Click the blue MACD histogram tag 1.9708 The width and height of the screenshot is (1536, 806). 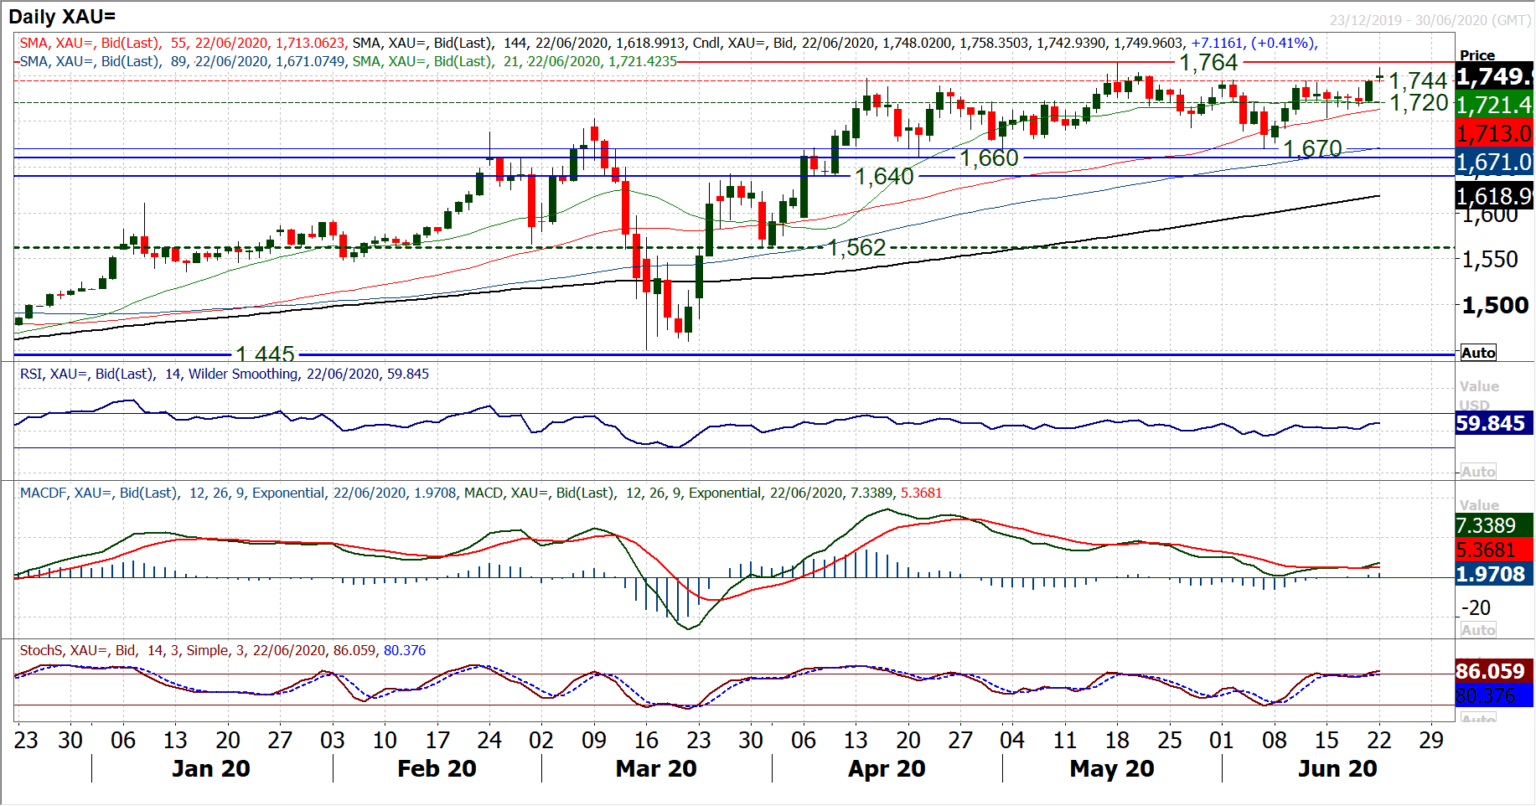(1494, 574)
